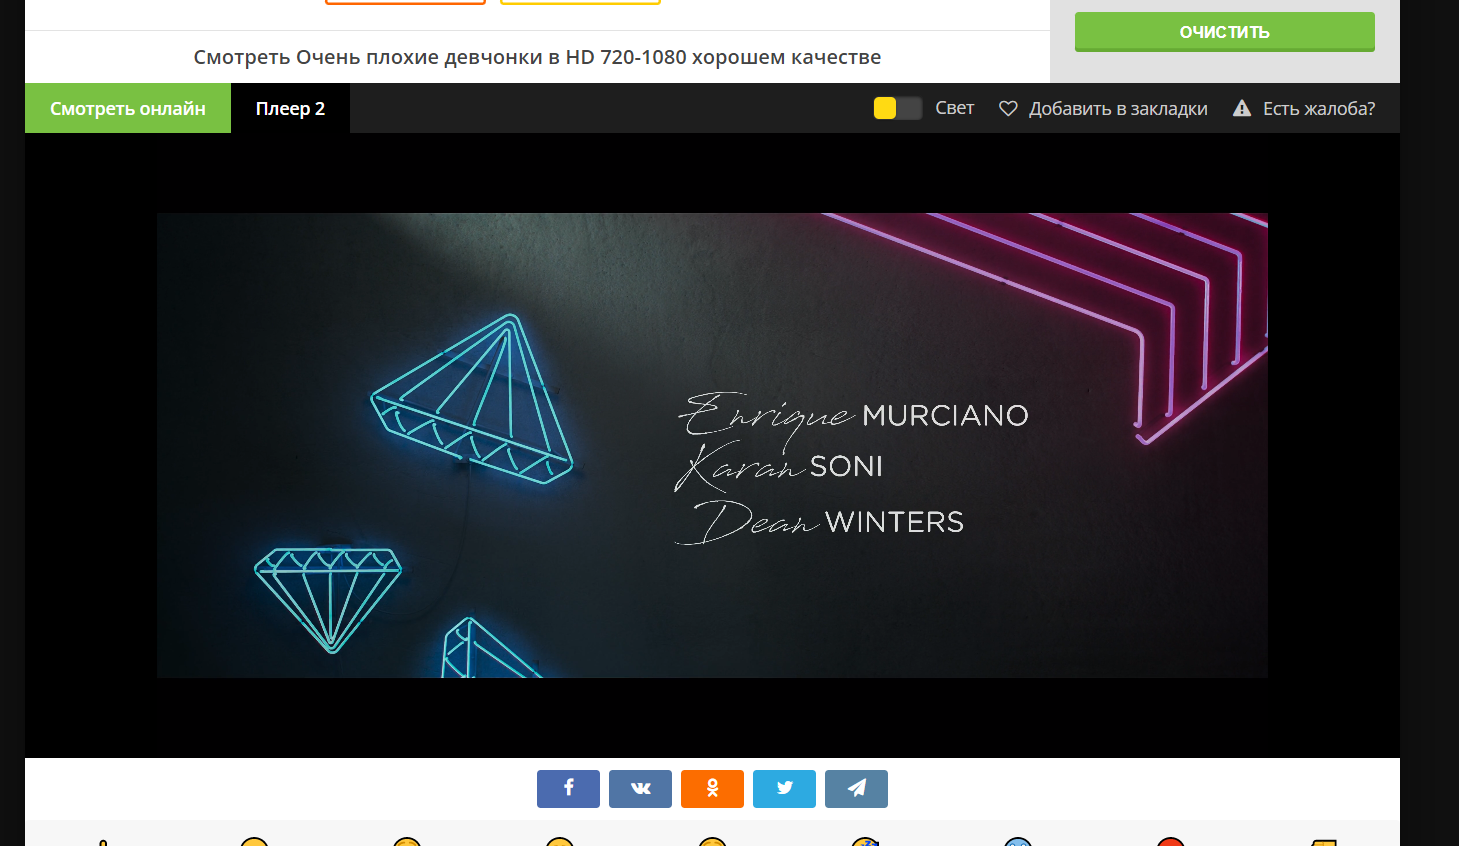The height and width of the screenshot is (846, 1459).
Task: Share via Telegram
Action: pyautogui.click(x=856, y=788)
